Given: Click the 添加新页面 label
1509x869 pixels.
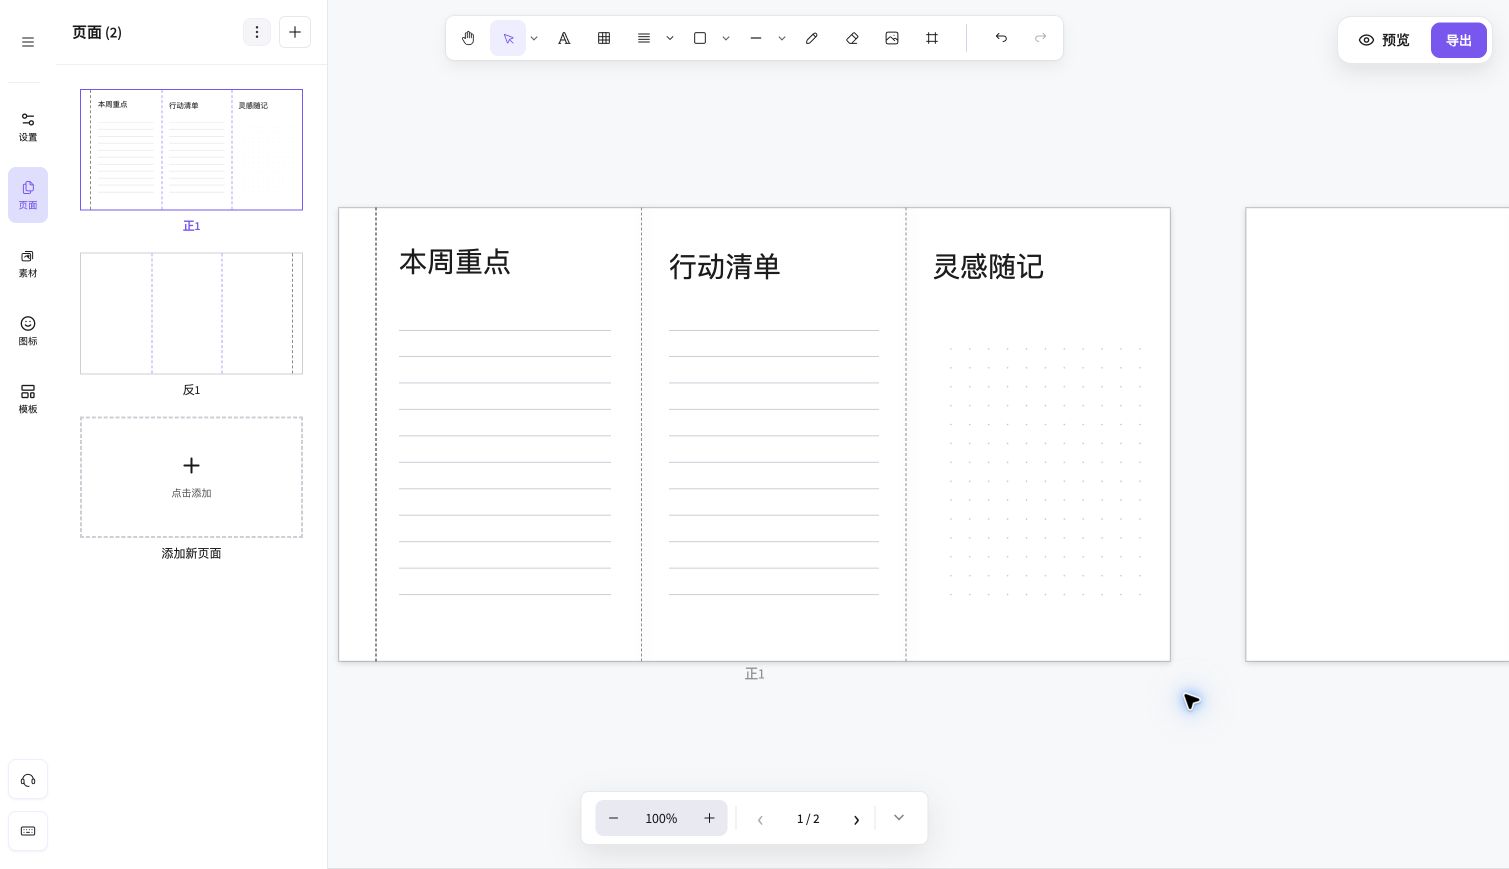Looking at the screenshot, I should click(191, 553).
